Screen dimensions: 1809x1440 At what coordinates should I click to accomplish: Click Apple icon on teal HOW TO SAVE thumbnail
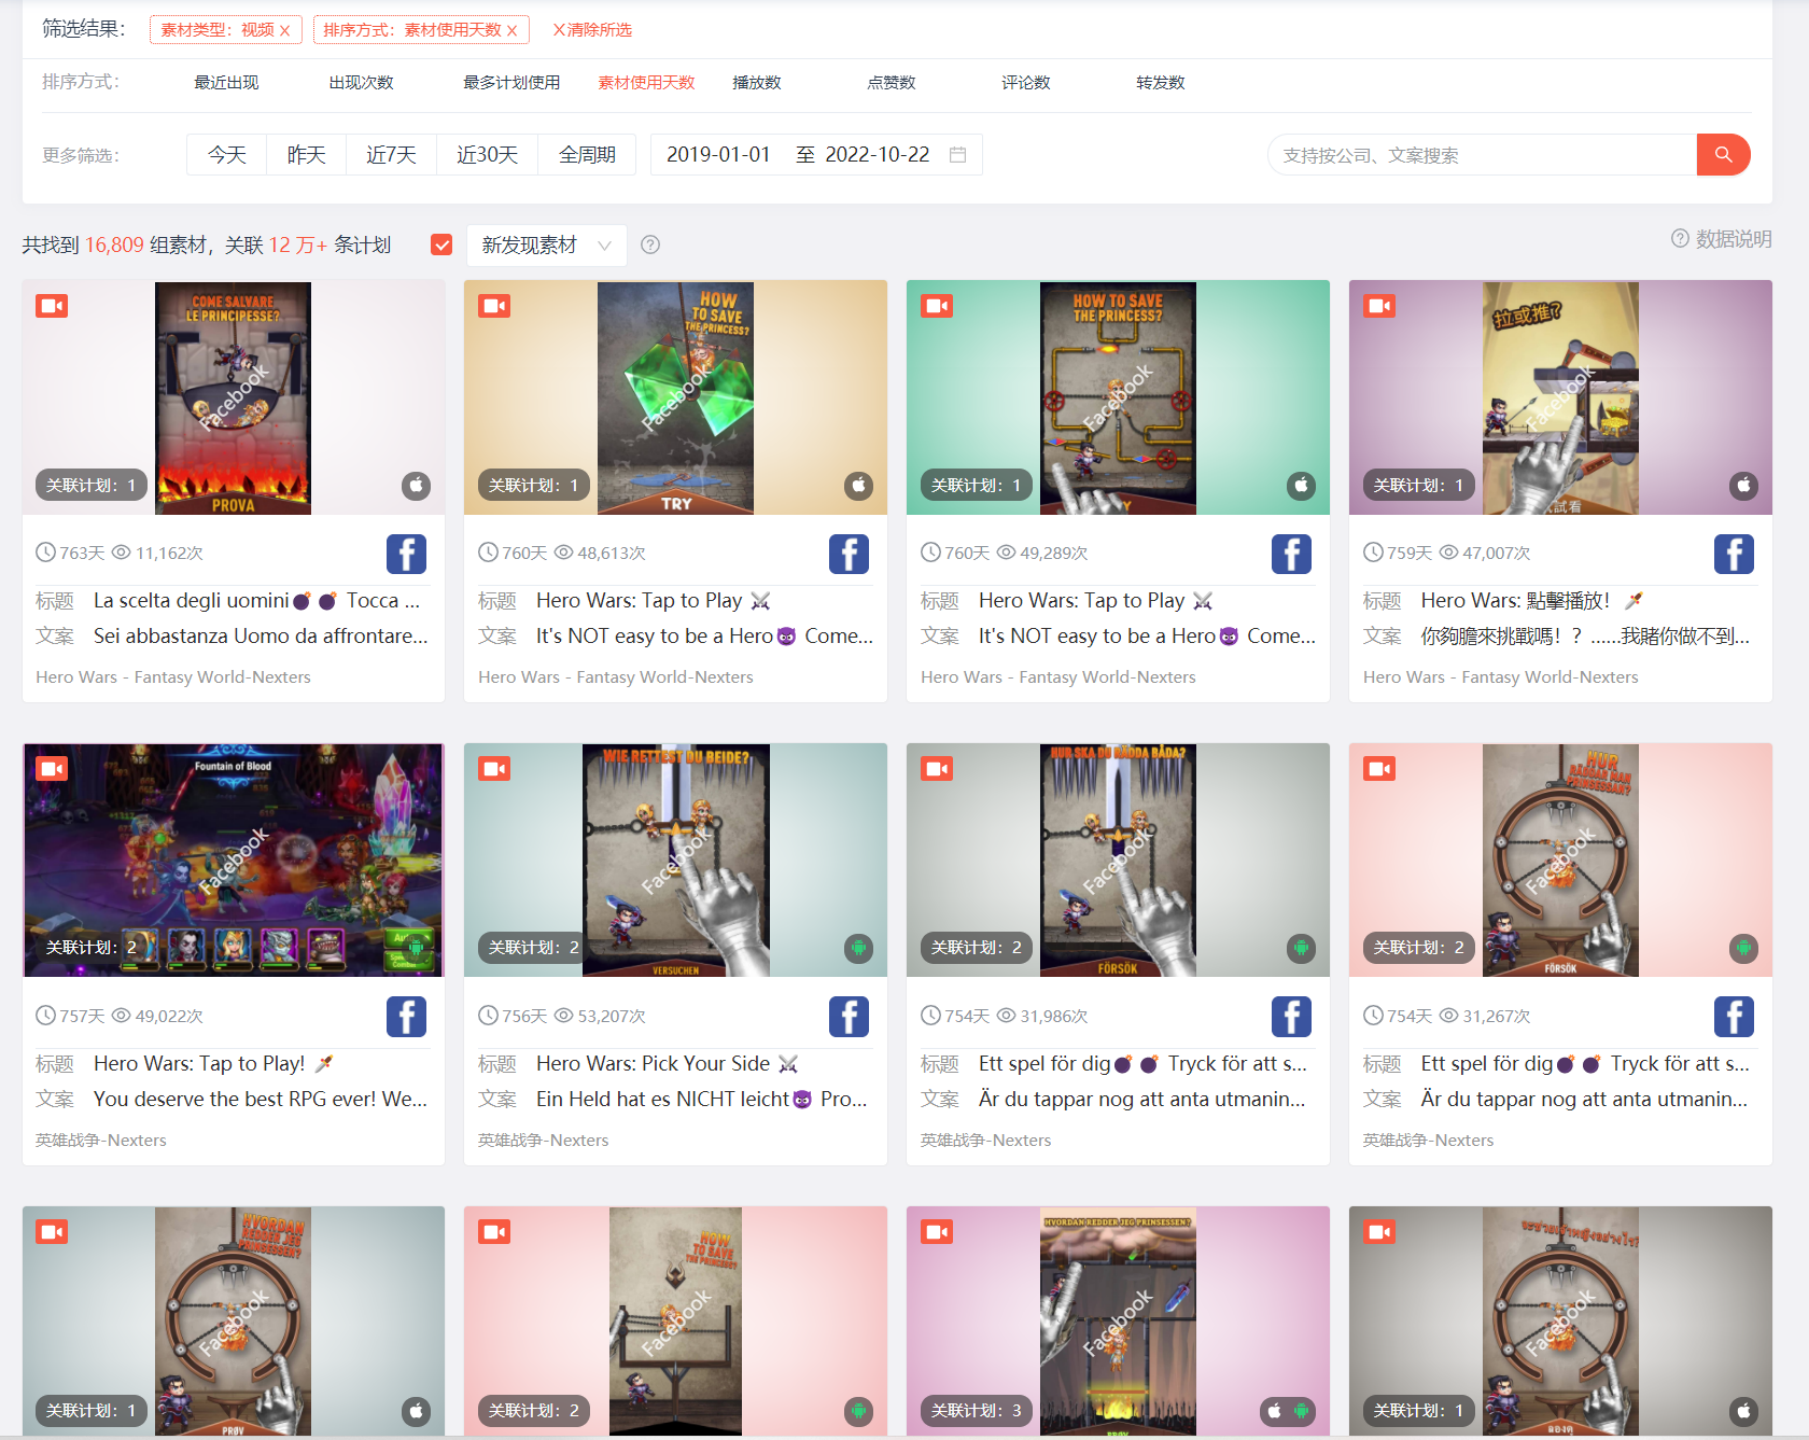1301,486
